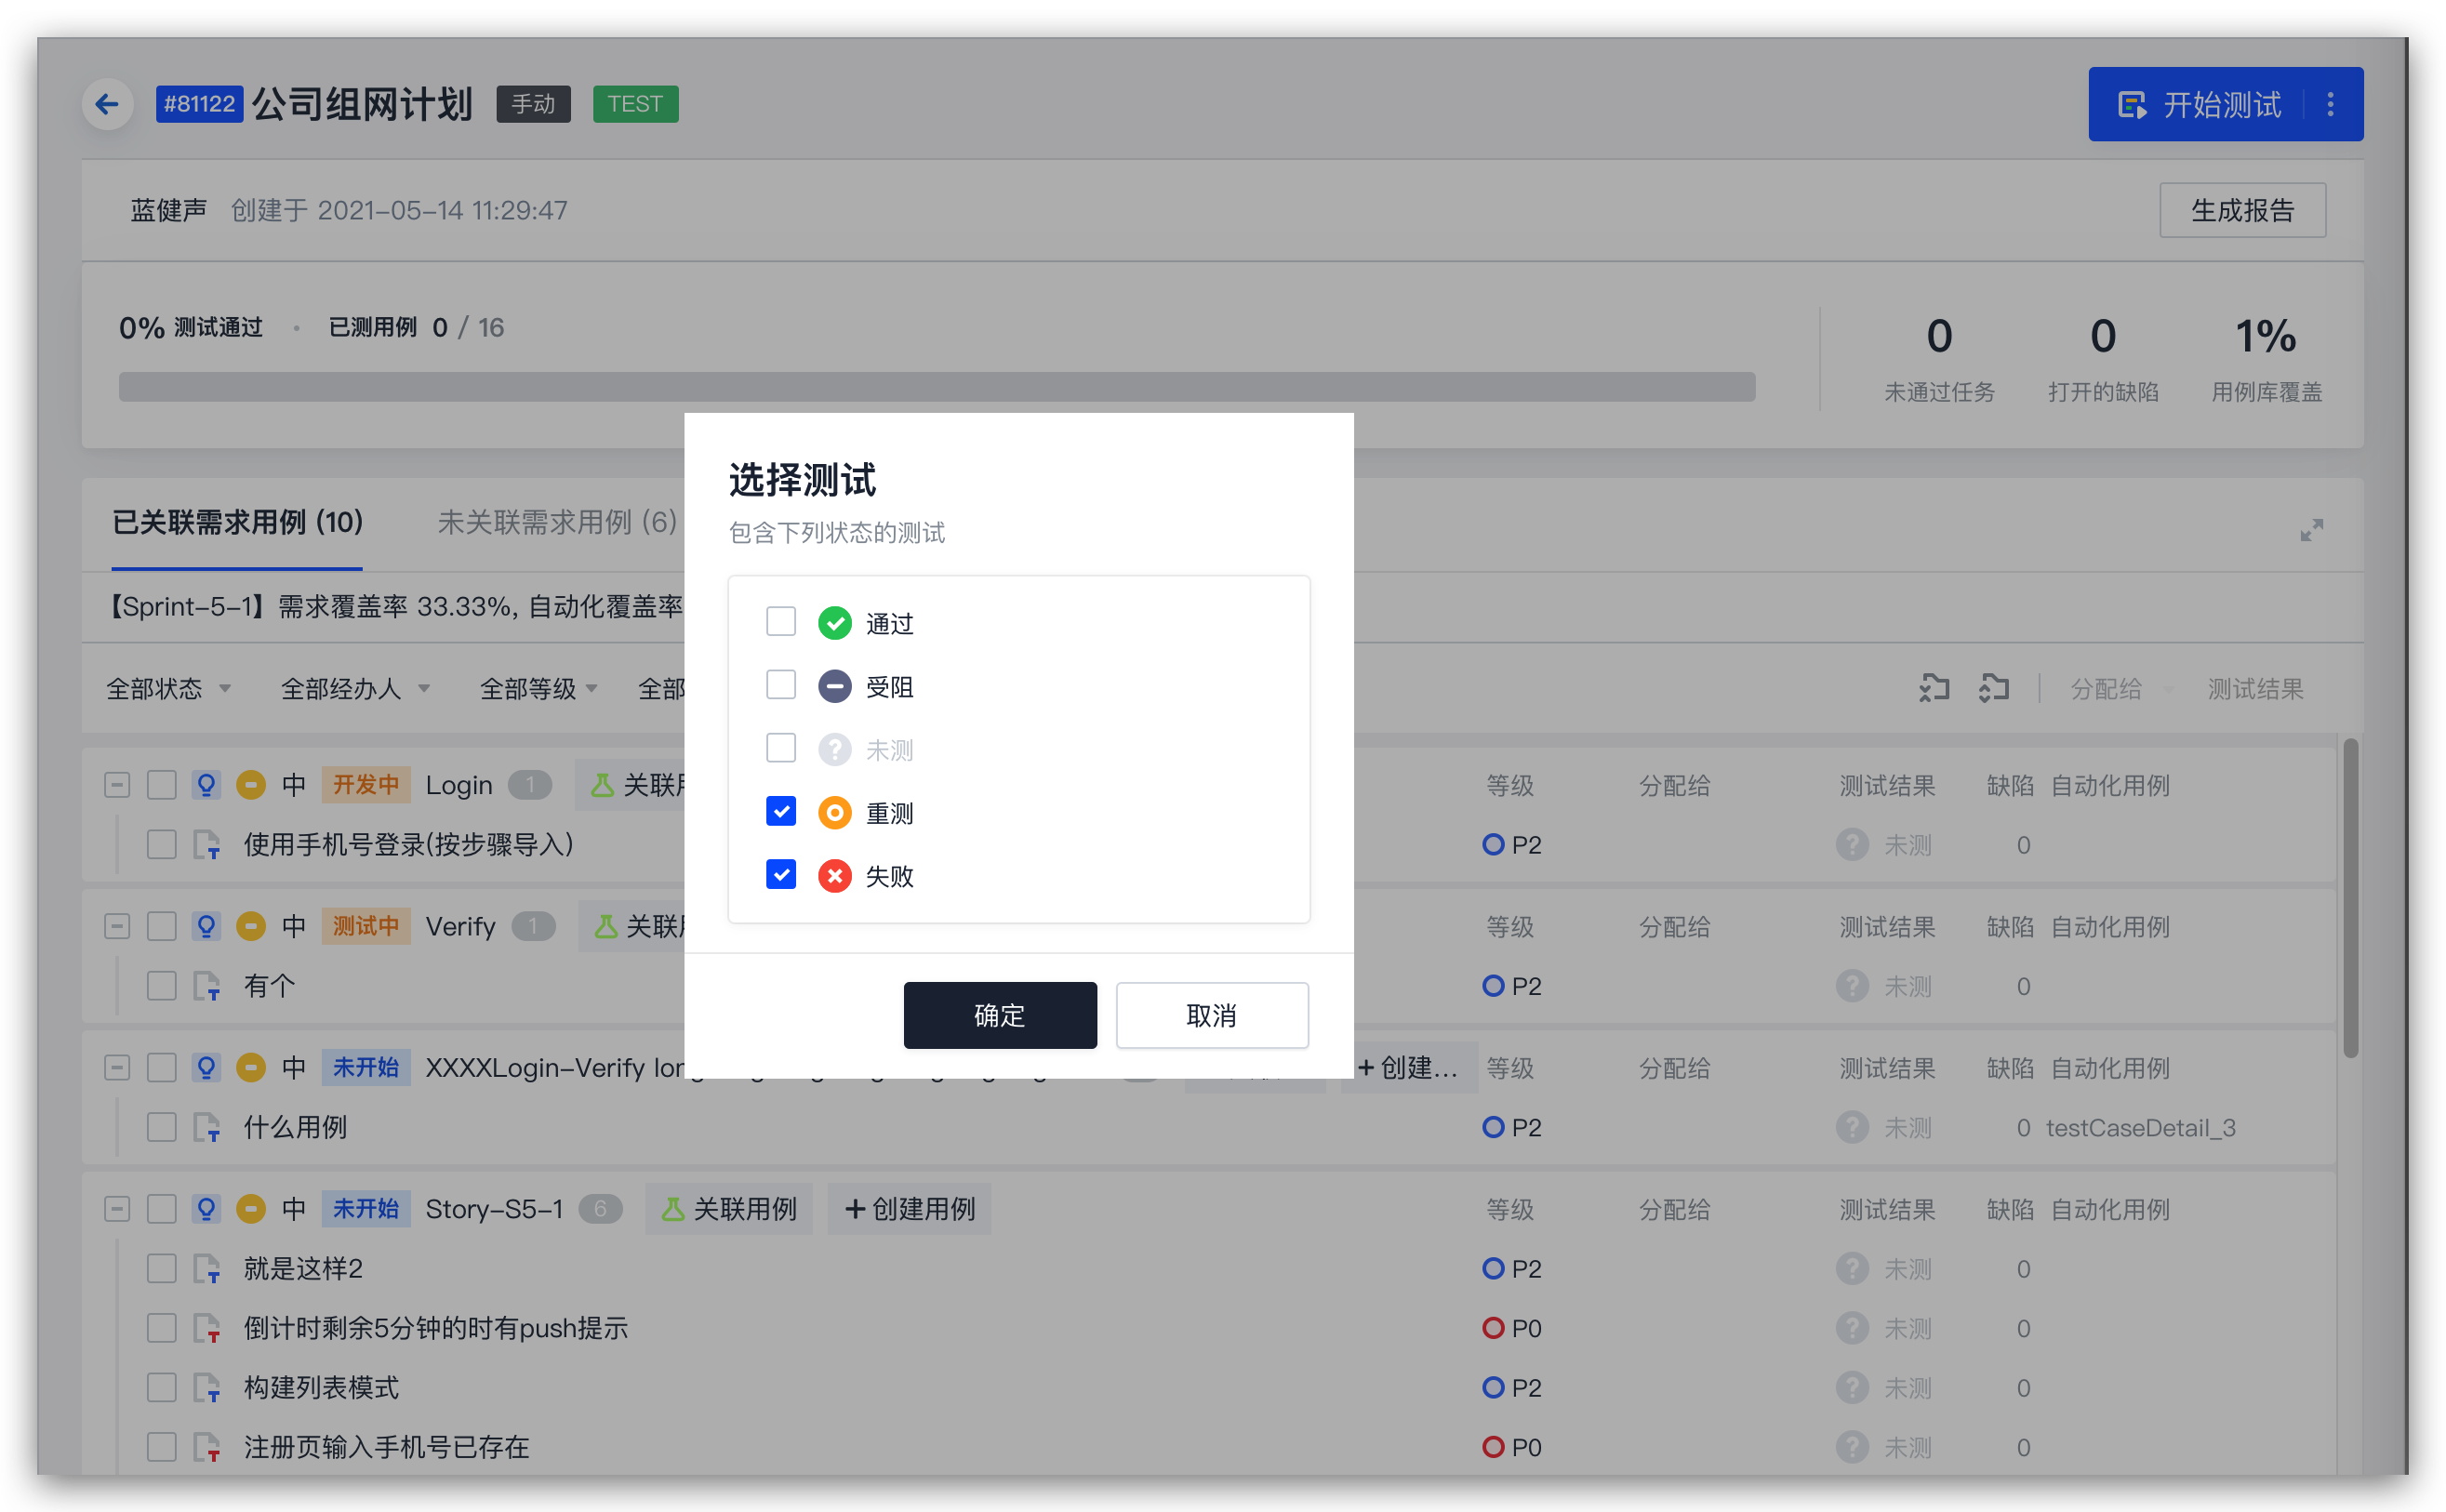Click the case file icon beside 有个

click(206, 986)
